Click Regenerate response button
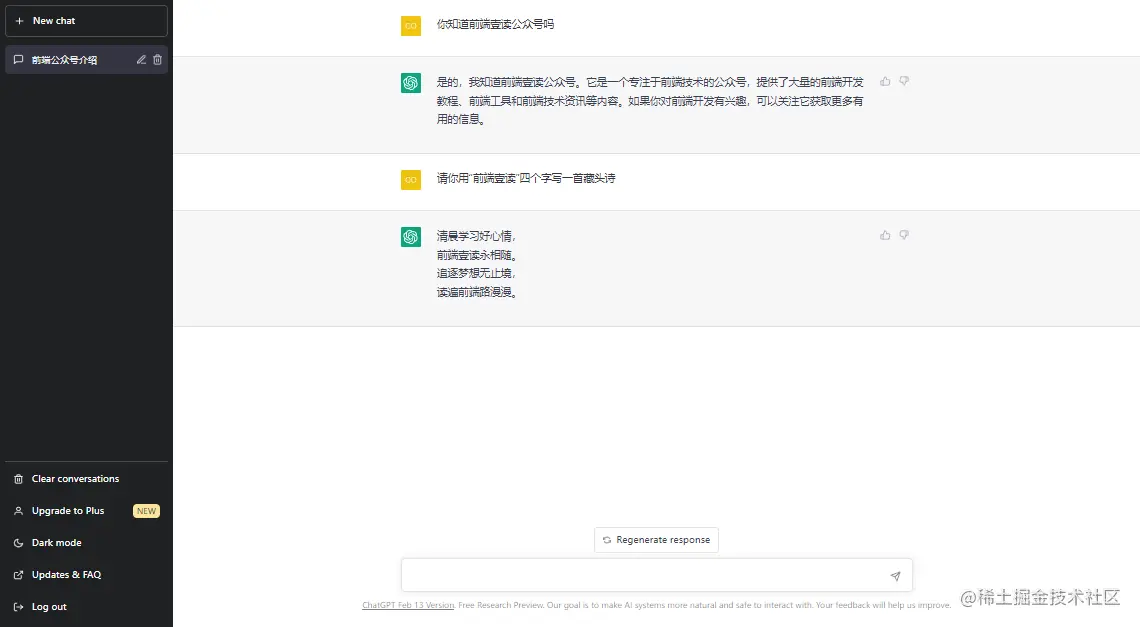 point(657,540)
